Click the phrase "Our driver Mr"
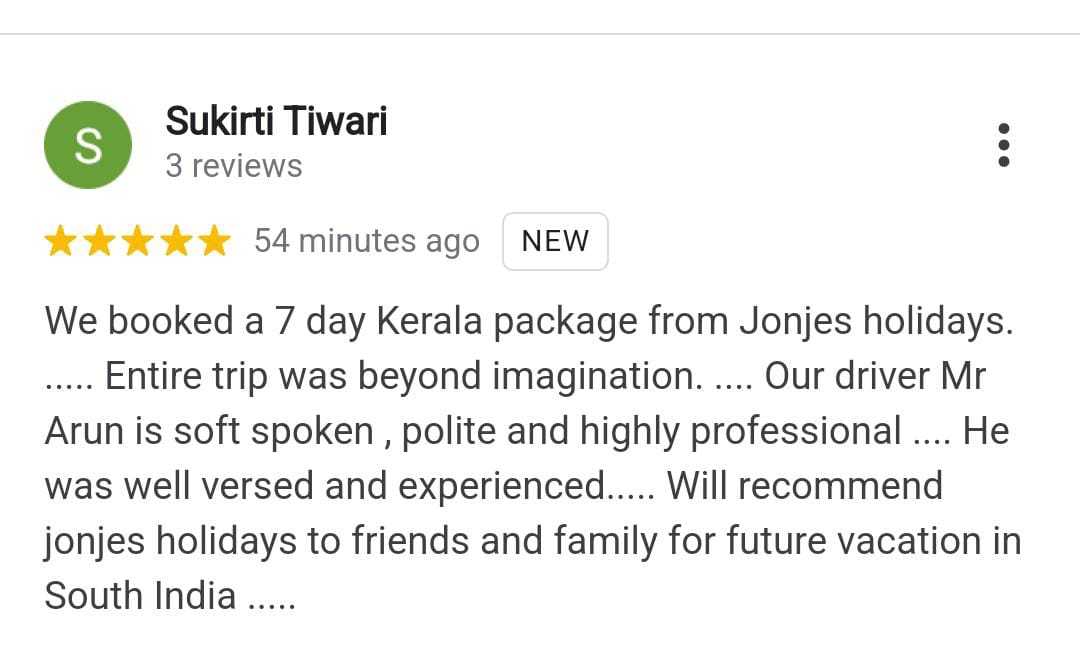The height and width of the screenshot is (649, 1080). point(875,377)
